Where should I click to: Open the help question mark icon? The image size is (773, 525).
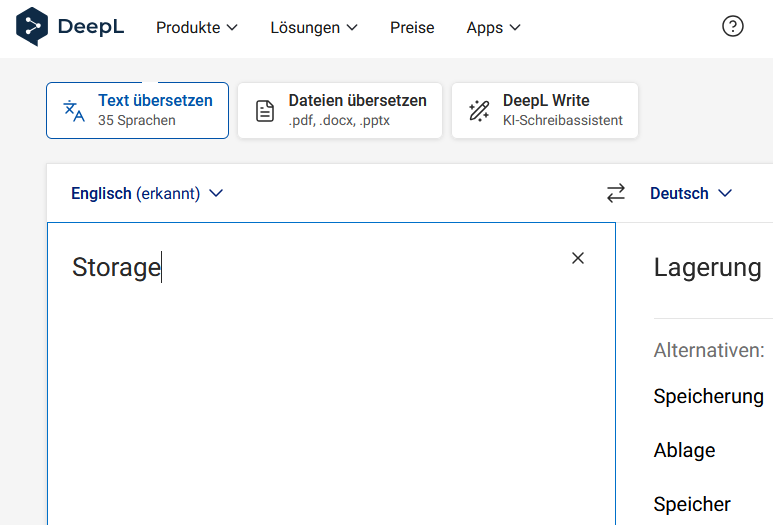pyautogui.click(x=733, y=26)
